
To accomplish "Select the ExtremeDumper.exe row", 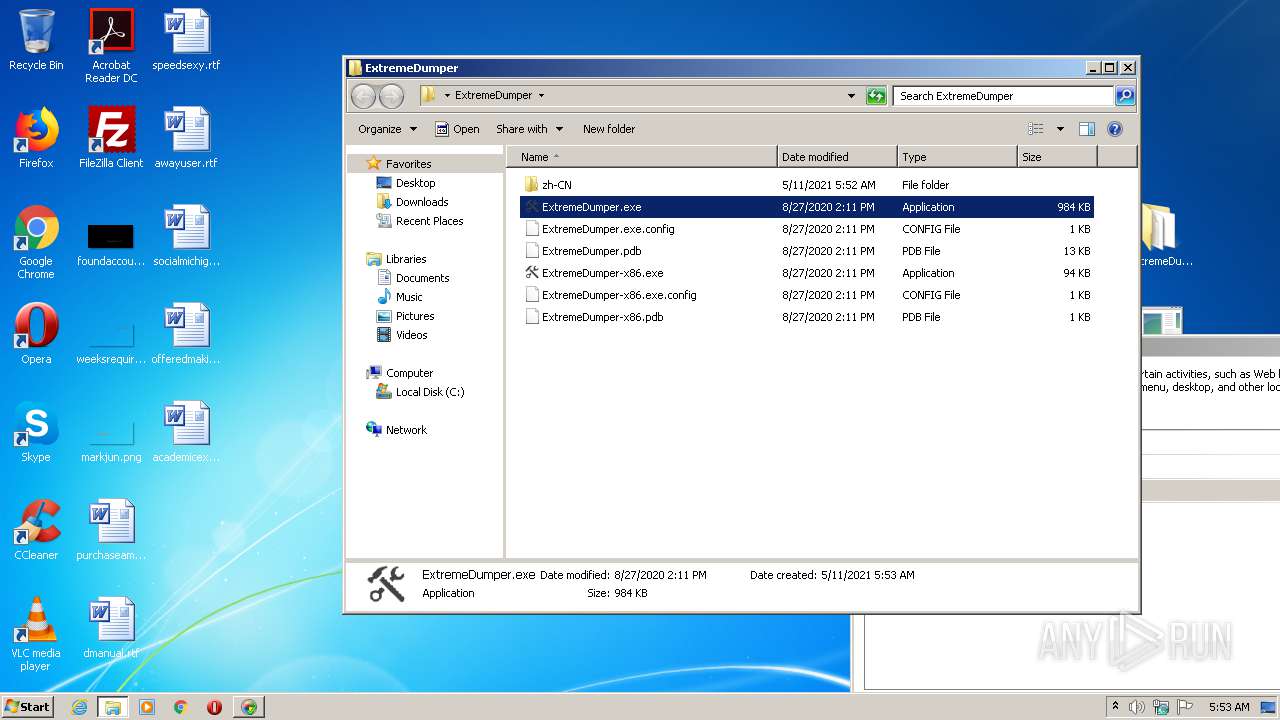I will [806, 207].
